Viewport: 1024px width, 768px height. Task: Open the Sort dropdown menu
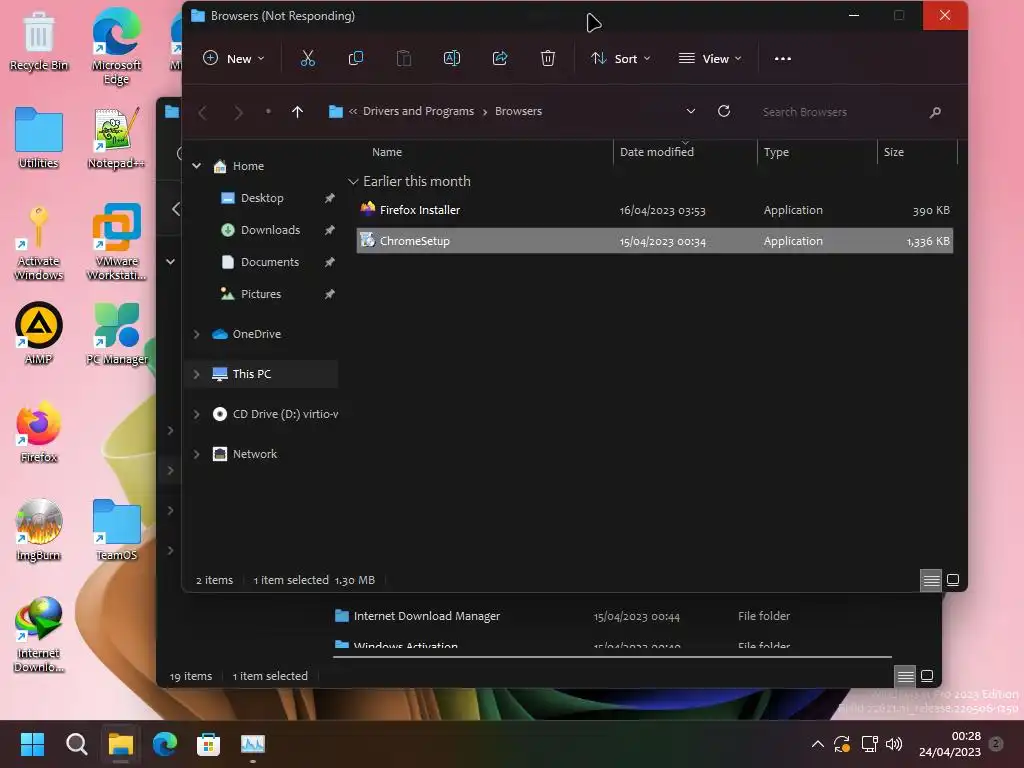620,59
